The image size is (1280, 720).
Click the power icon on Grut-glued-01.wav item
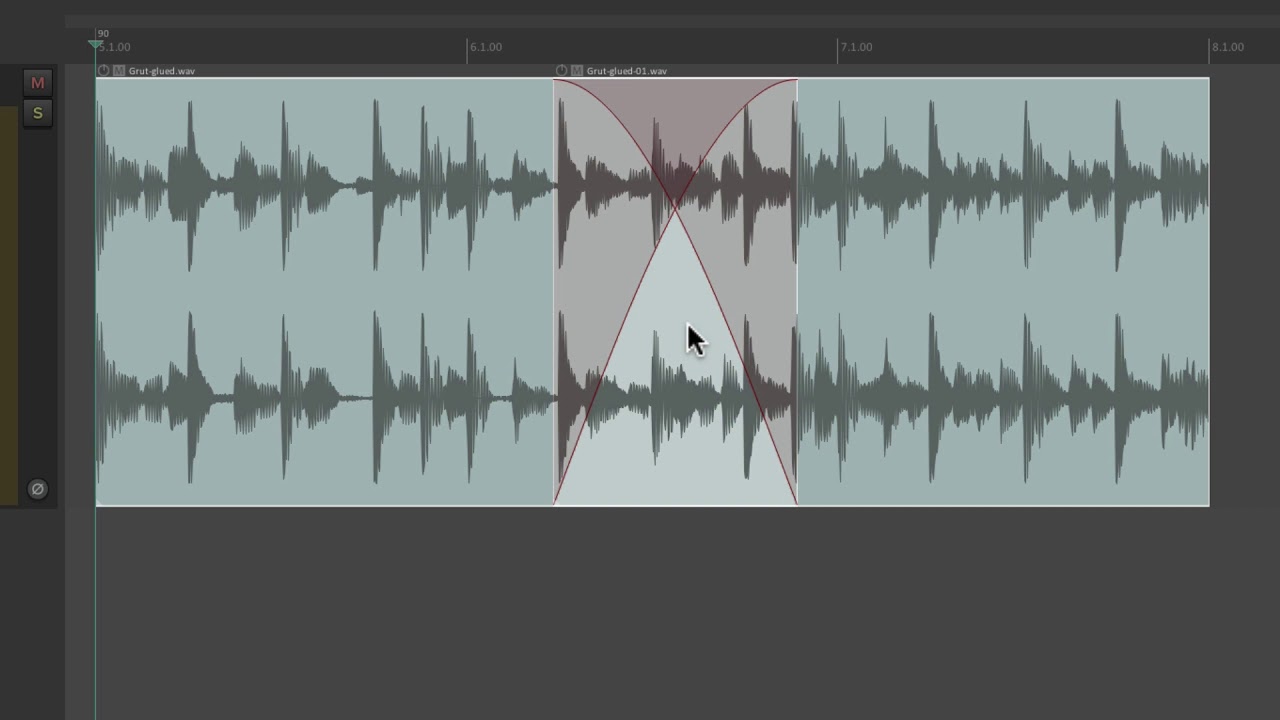[561, 71]
